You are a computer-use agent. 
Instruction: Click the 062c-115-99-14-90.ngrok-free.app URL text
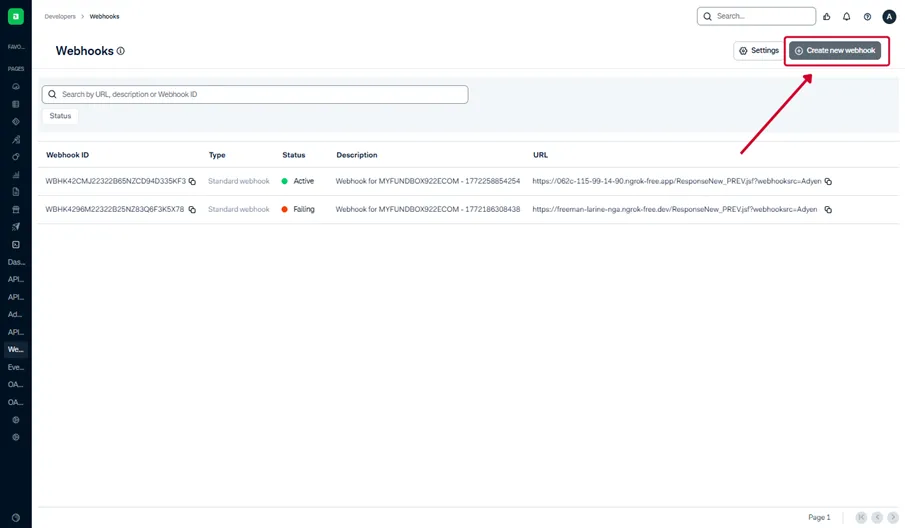click(676, 181)
